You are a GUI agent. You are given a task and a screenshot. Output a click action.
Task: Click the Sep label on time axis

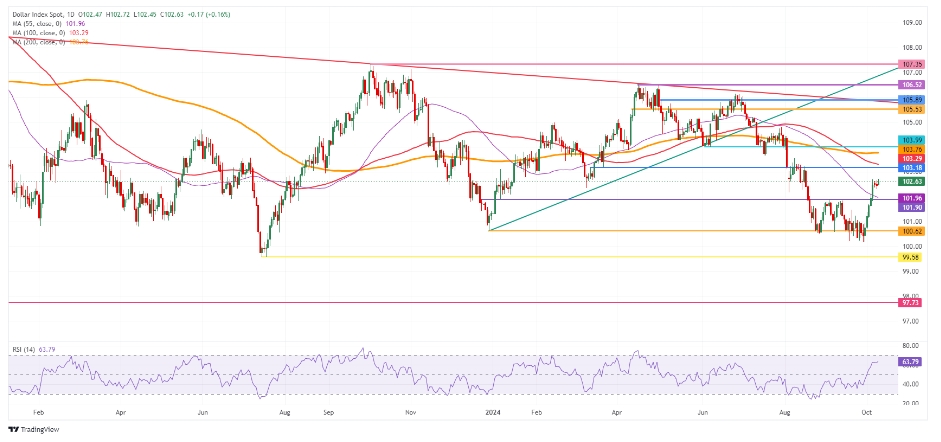click(328, 413)
